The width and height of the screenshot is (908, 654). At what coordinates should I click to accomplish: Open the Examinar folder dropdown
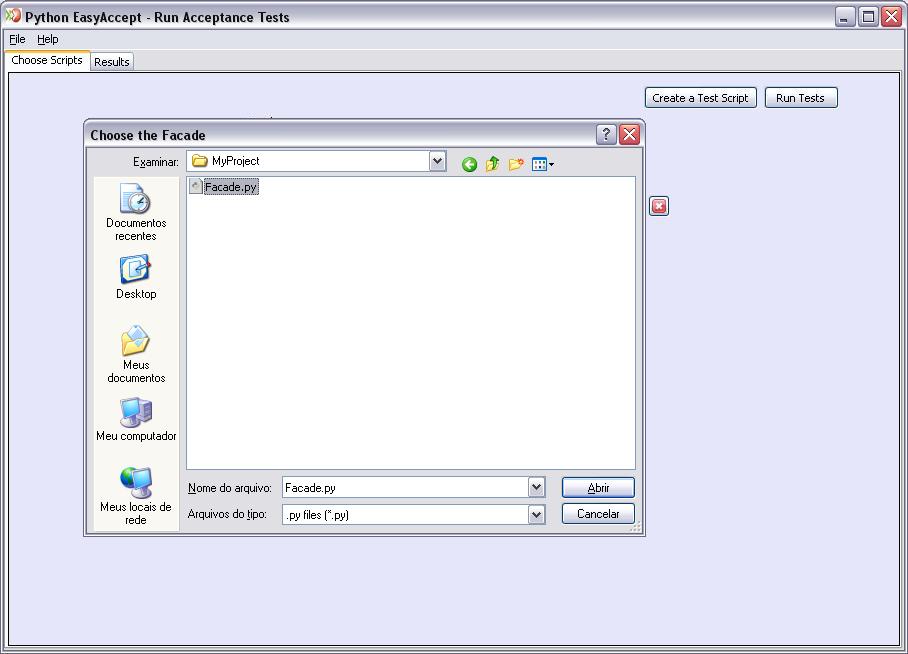tap(437, 161)
